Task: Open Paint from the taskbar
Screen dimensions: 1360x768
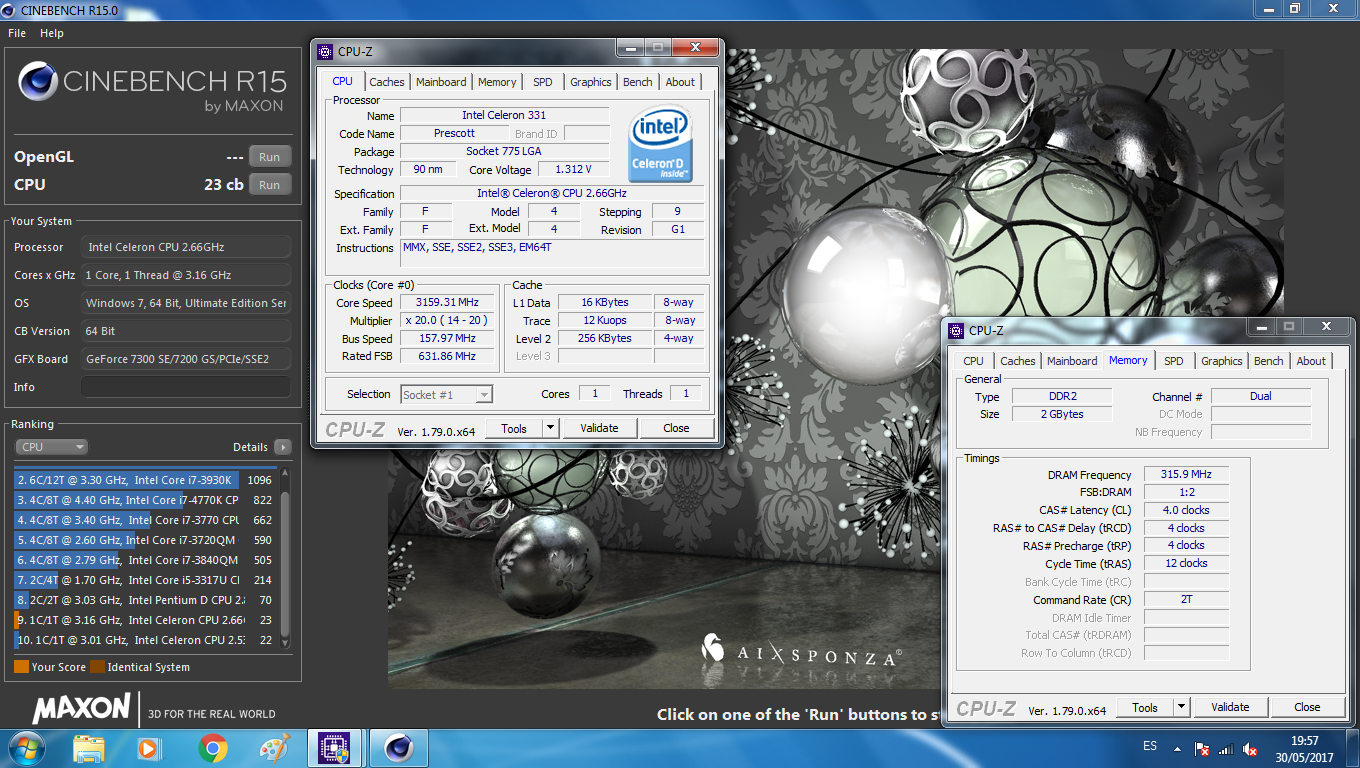Action: (273, 748)
